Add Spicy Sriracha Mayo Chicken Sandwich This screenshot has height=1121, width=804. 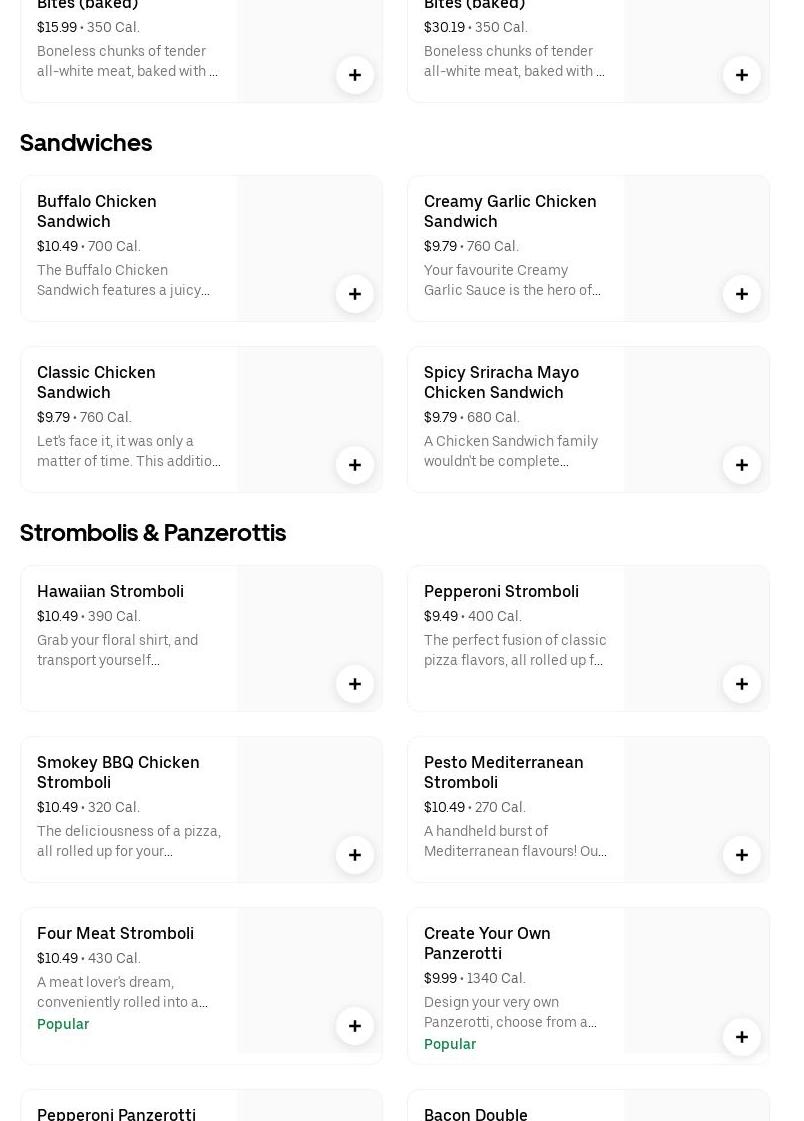point(742,465)
